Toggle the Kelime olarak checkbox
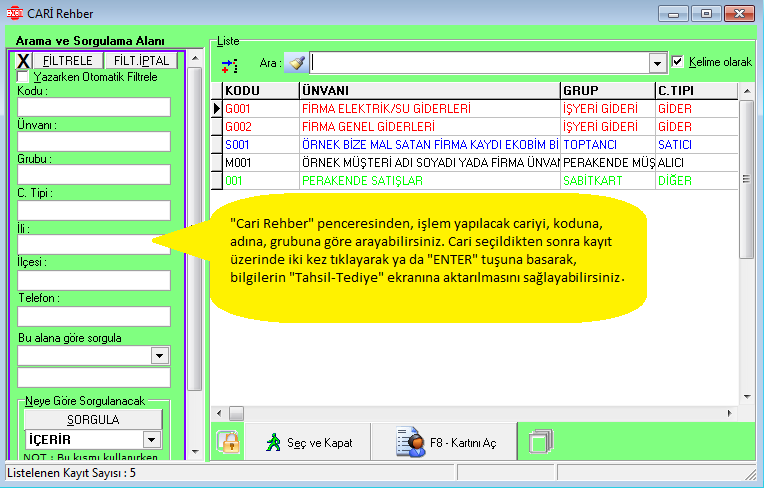The width and height of the screenshot is (764, 488). coord(677,62)
